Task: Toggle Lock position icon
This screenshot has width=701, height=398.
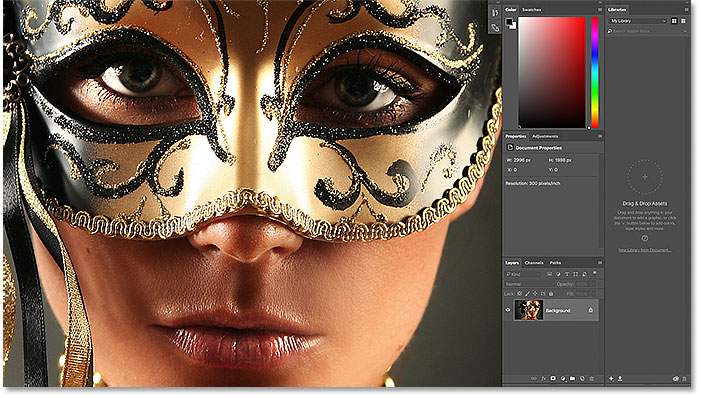Action: pos(535,294)
